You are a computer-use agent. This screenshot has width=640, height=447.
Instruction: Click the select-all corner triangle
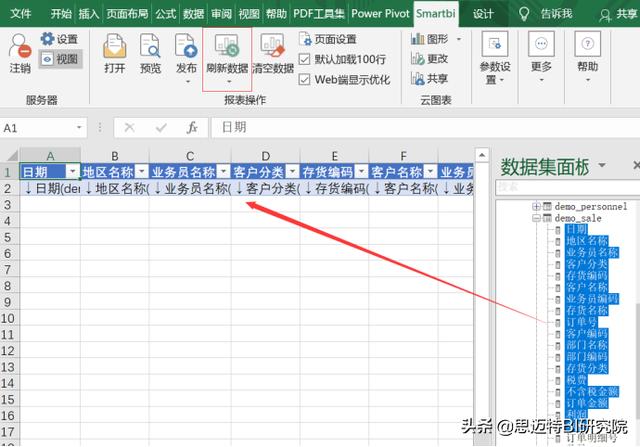click(11, 156)
